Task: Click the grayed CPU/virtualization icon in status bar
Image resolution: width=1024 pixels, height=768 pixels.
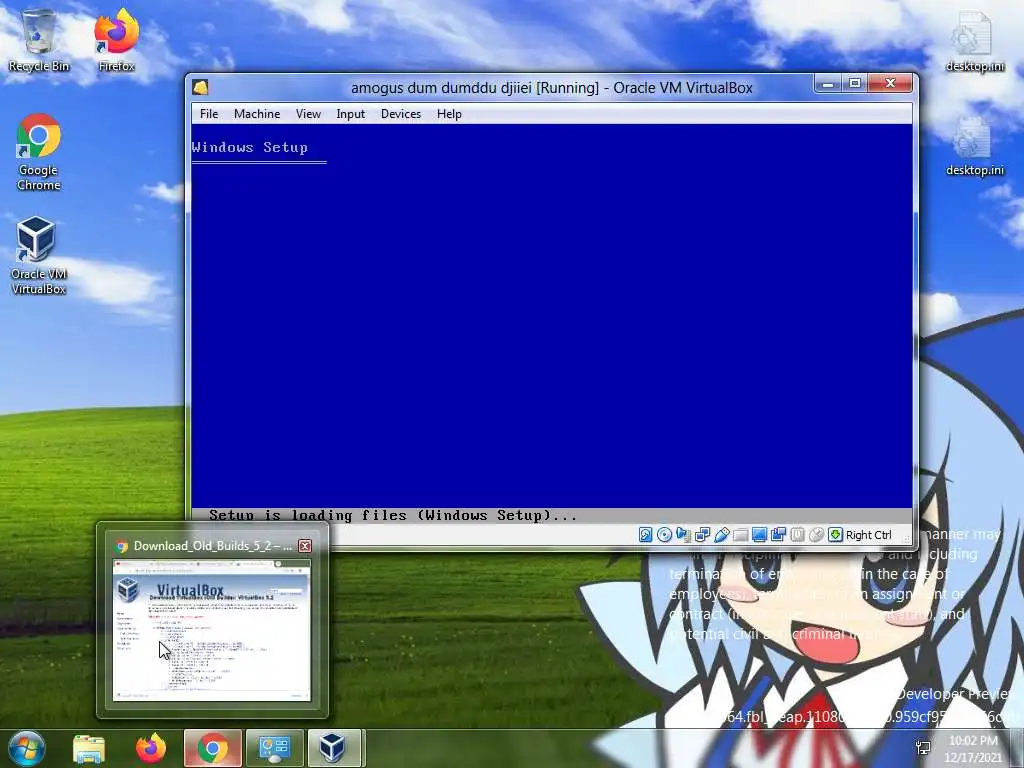Action: coord(797,535)
